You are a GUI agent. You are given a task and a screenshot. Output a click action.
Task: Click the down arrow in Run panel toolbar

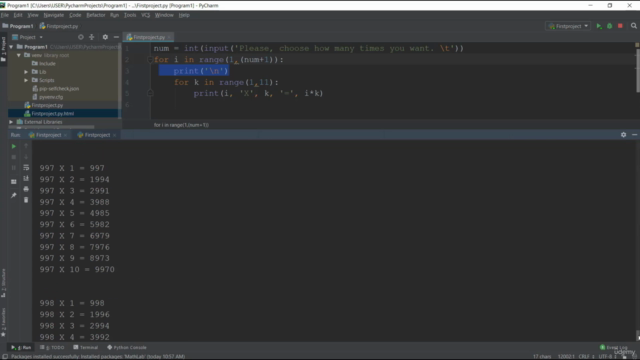tap(26, 157)
